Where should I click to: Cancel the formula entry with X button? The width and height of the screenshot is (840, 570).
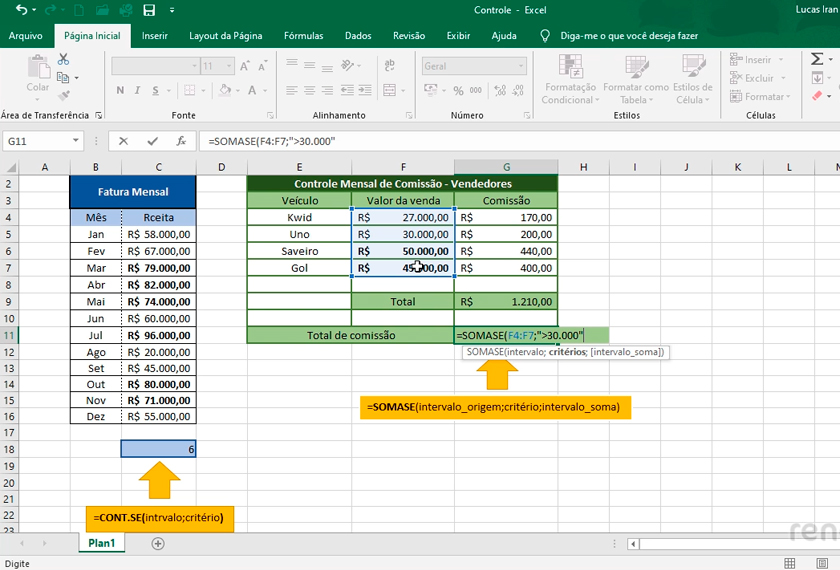coord(123,141)
